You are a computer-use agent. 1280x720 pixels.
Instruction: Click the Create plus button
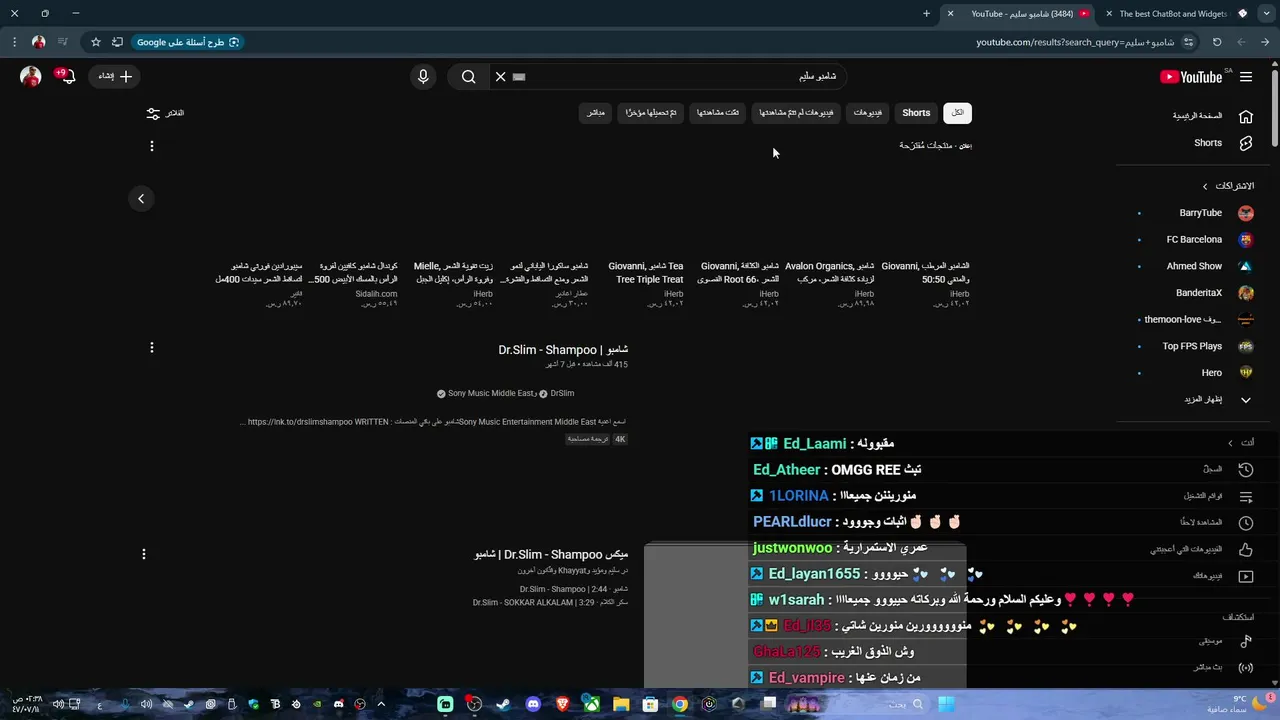[115, 76]
